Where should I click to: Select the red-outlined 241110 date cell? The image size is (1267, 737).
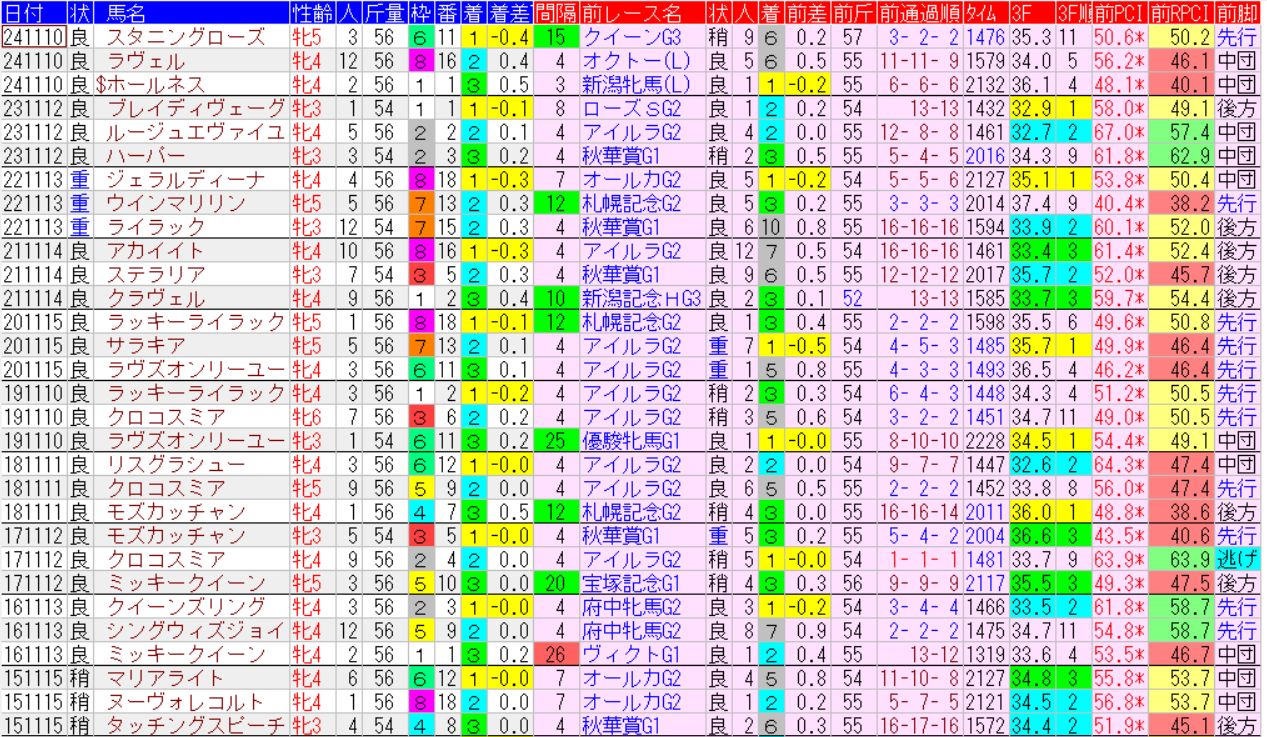click(33, 38)
